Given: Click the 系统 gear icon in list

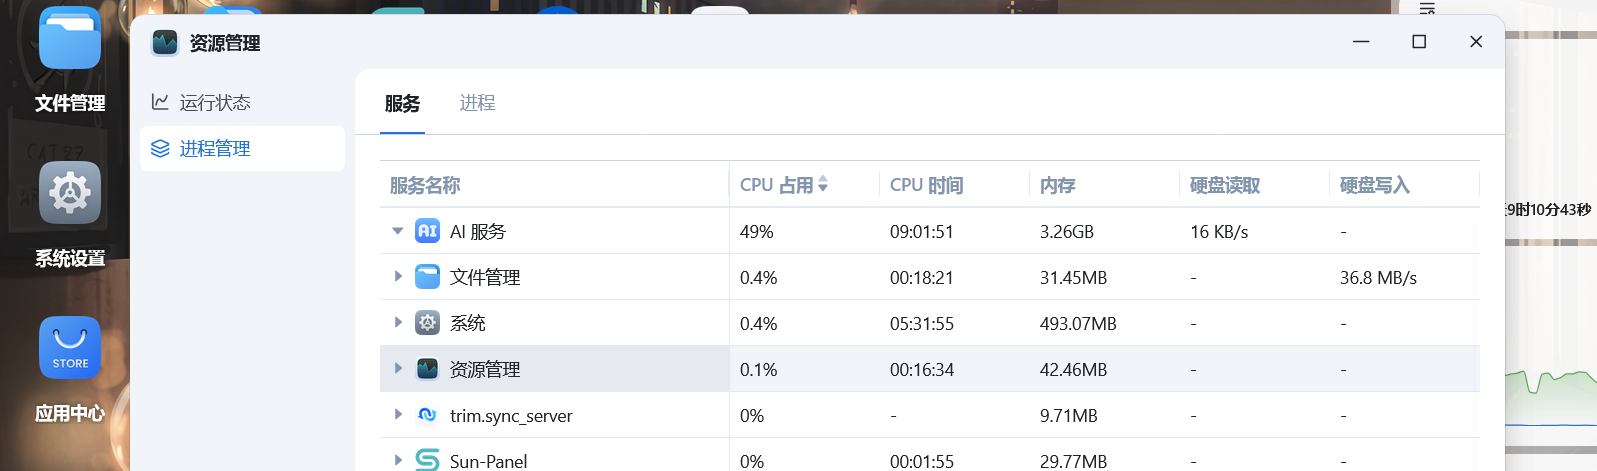Looking at the screenshot, I should tap(427, 323).
